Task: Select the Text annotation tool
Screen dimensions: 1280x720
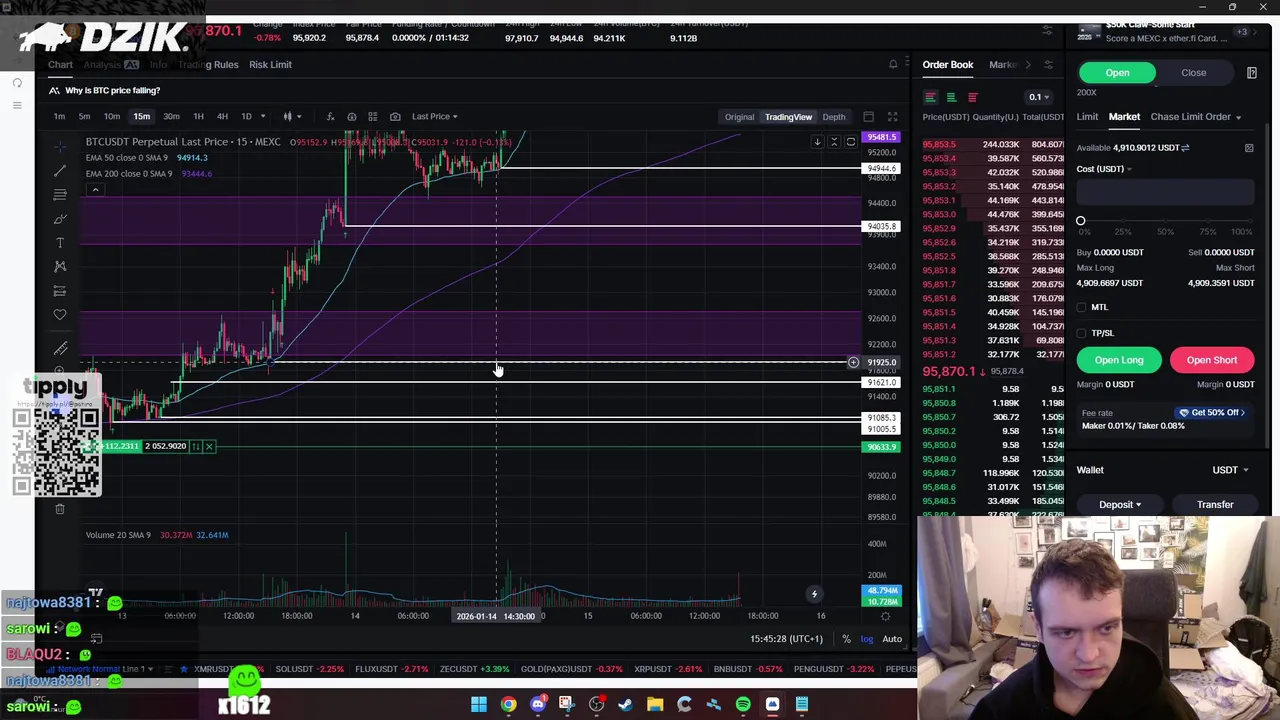Action: point(60,243)
